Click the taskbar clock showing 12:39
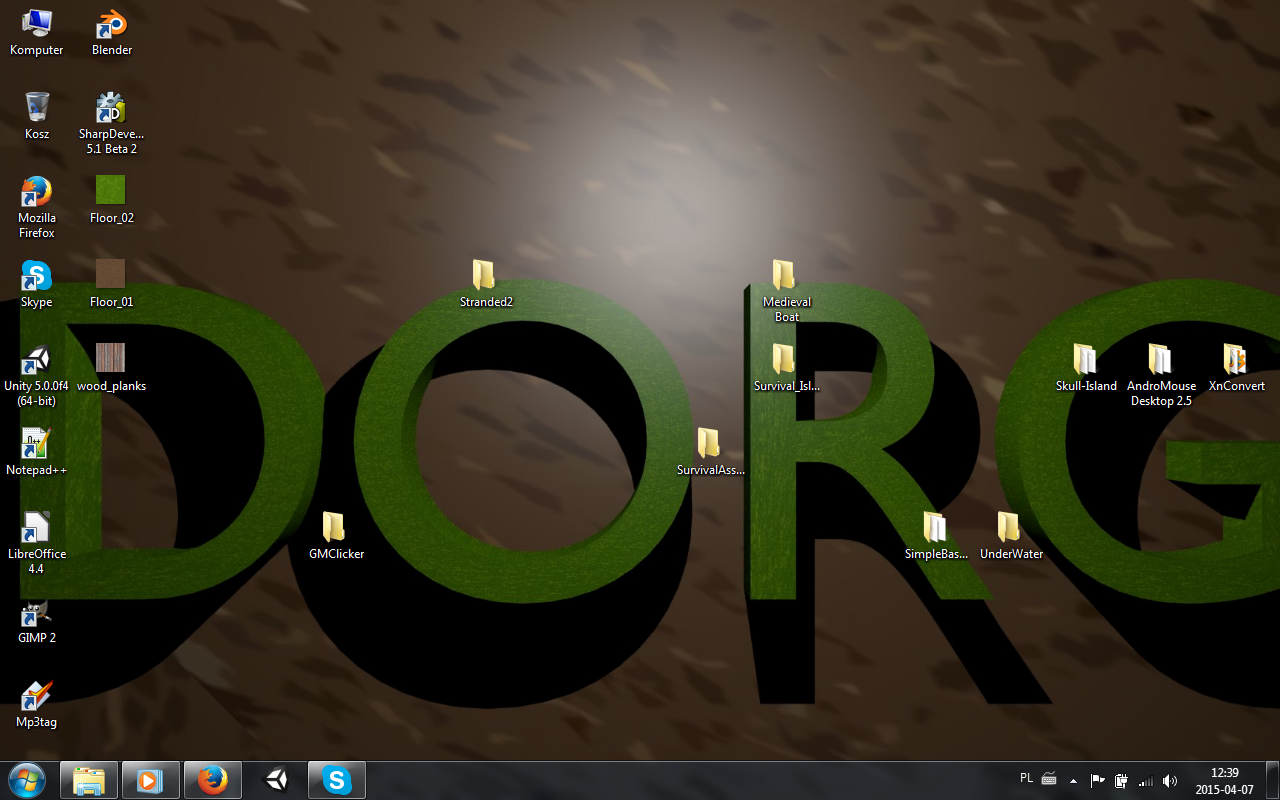 (1224, 780)
